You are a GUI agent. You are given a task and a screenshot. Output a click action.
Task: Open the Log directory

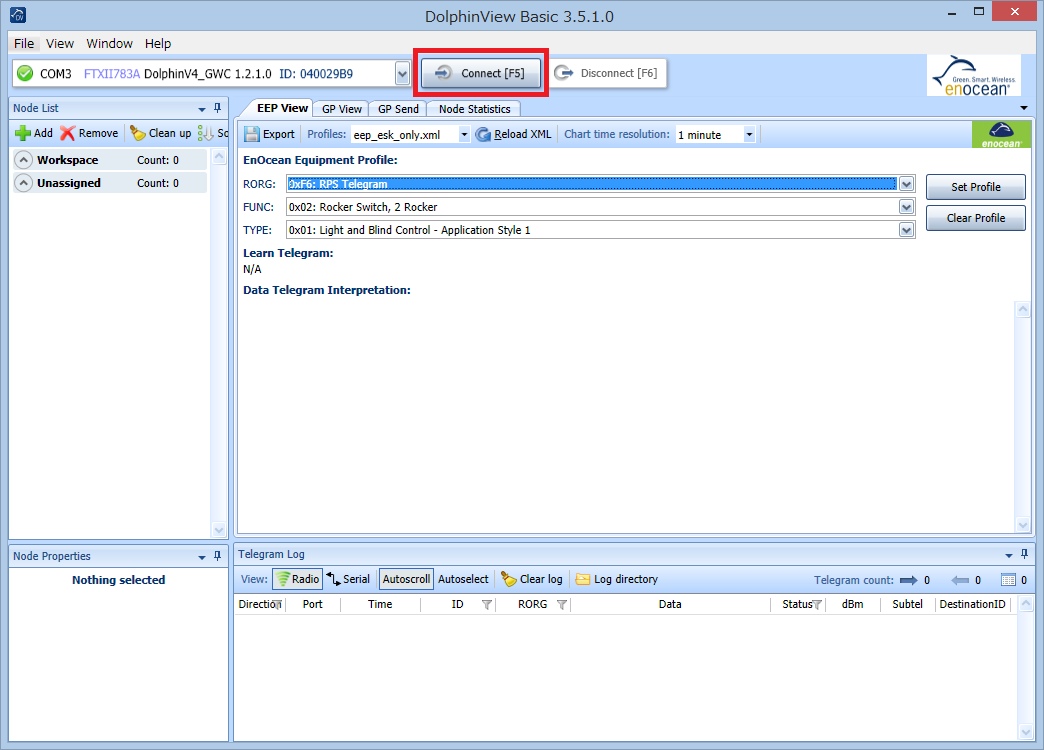(x=617, y=579)
